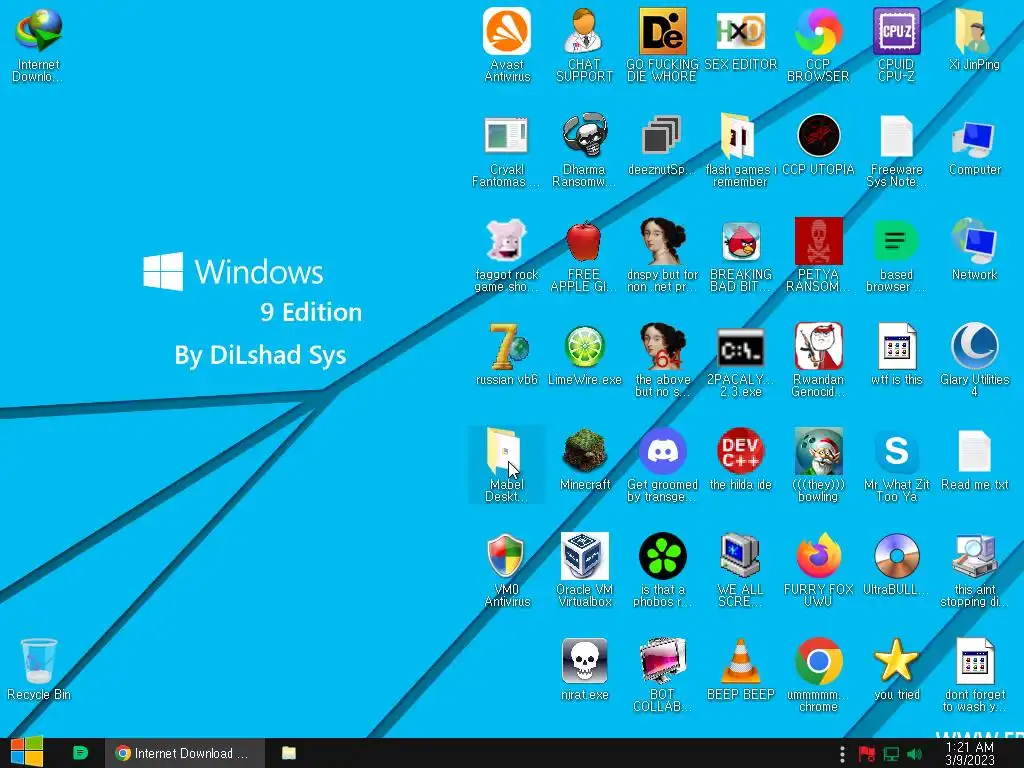Open File Explorer from the taskbar
The width and height of the screenshot is (1024, 768).
coord(289,753)
